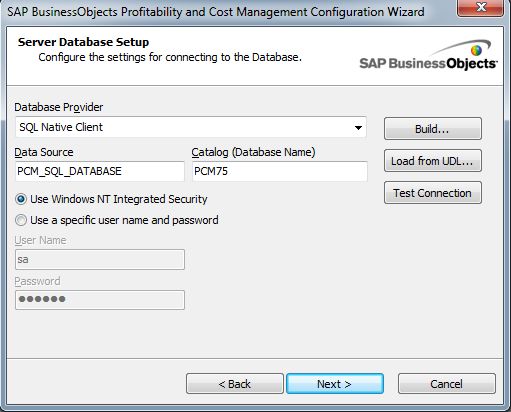Click Load from UDL... button
511x412 pixels.
[433, 161]
